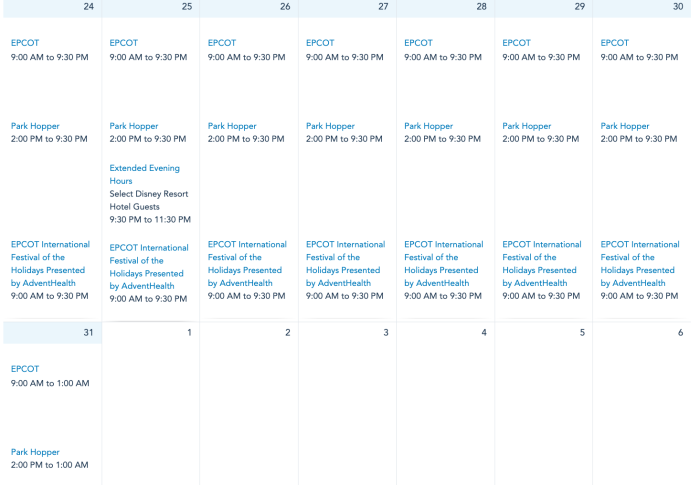
Task: Click the EPCOT link on the 31st
Action: [25, 369]
